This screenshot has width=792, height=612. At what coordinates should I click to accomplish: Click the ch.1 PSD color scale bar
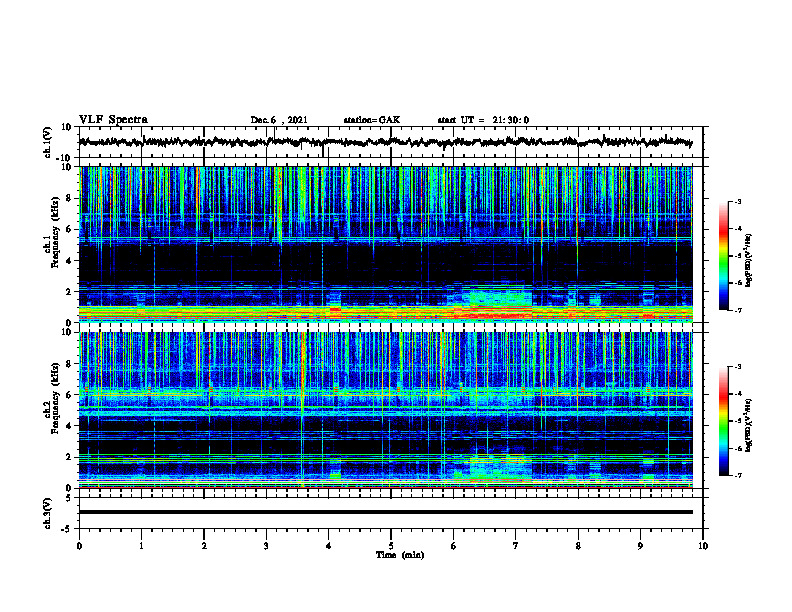(x=723, y=256)
